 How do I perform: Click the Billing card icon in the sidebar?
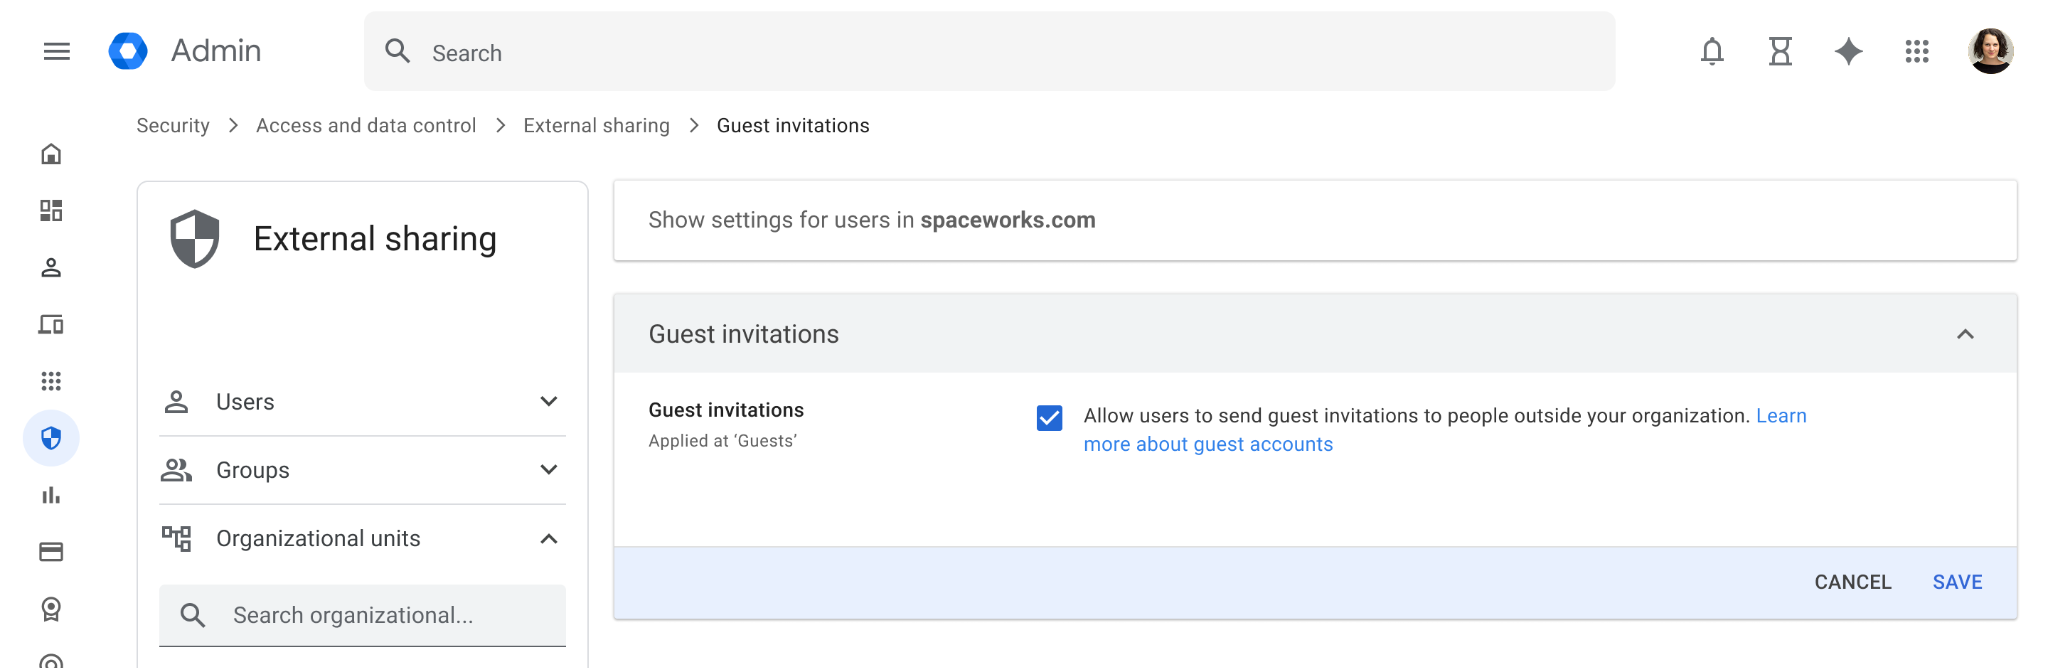[51, 551]
